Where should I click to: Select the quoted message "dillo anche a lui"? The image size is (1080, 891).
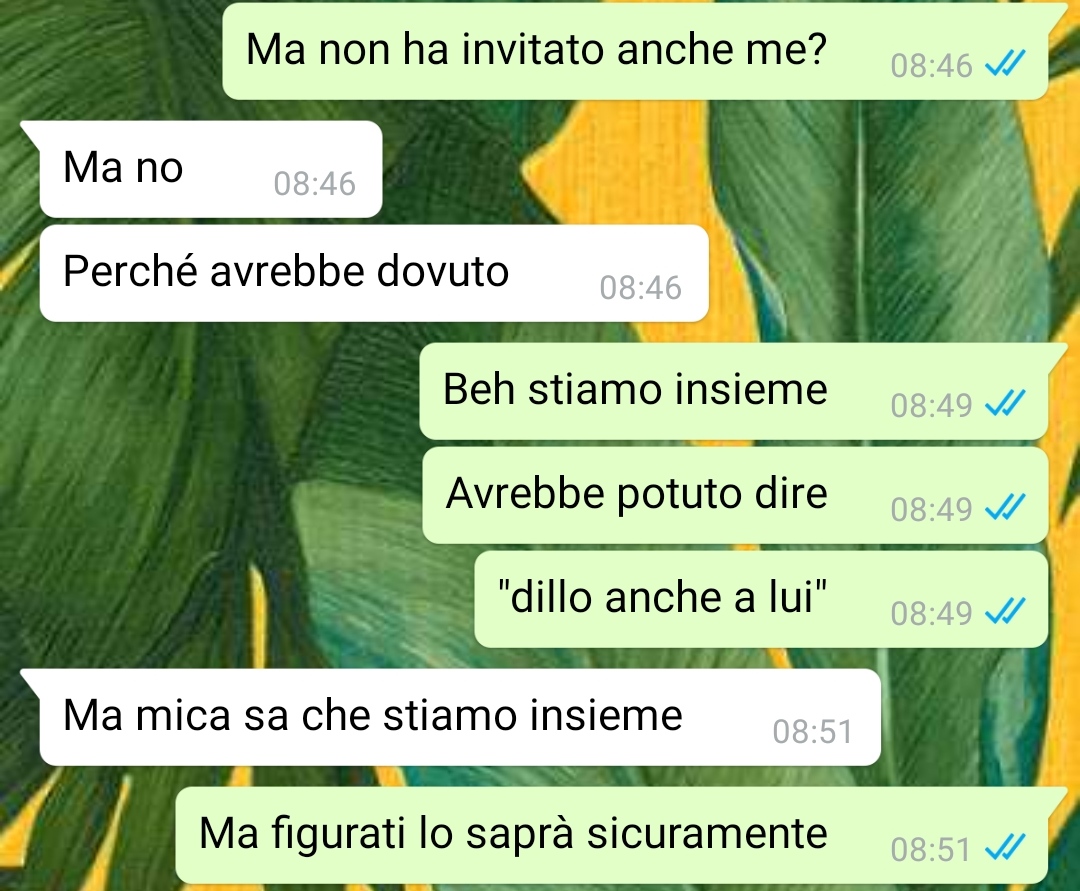(761, 599)
